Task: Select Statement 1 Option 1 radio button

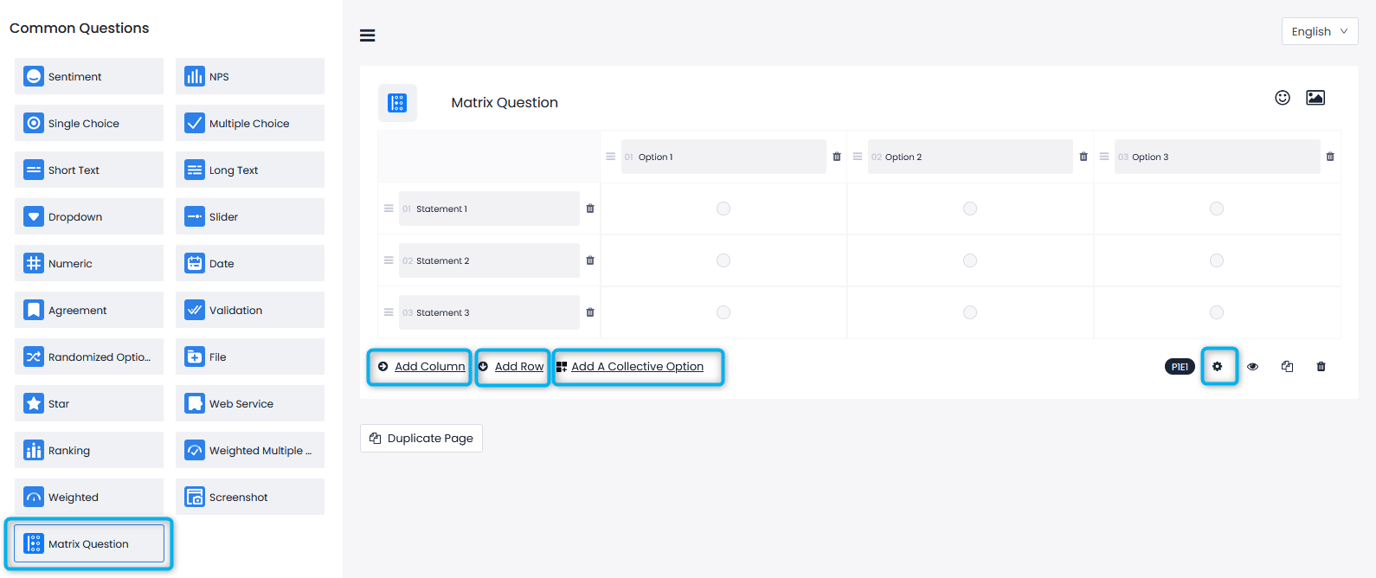Action: coord(723,209)
